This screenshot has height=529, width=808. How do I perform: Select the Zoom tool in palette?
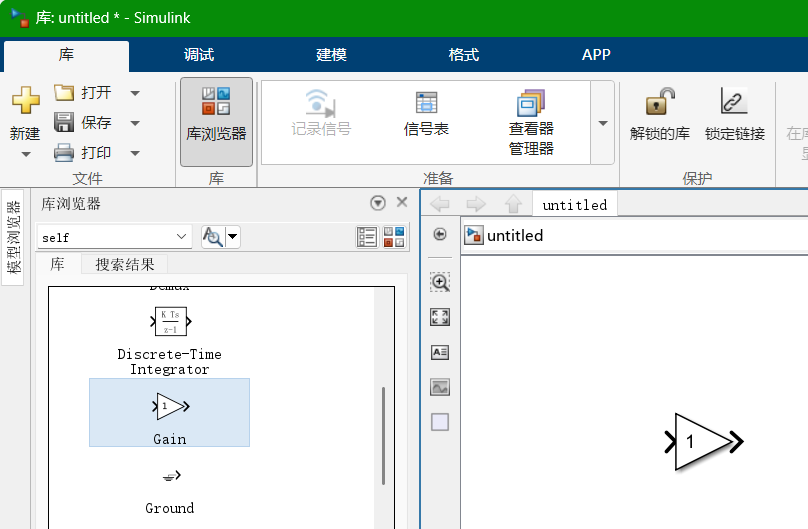click(x=440, y=282)
